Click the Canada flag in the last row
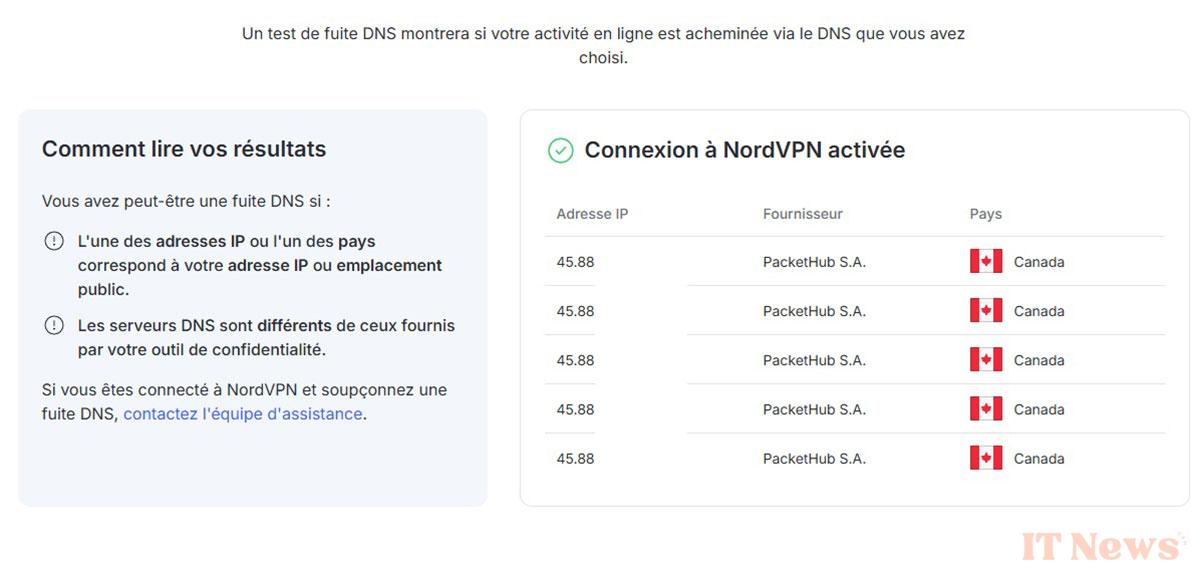1200x577 pixels. (x=986, y=457)
